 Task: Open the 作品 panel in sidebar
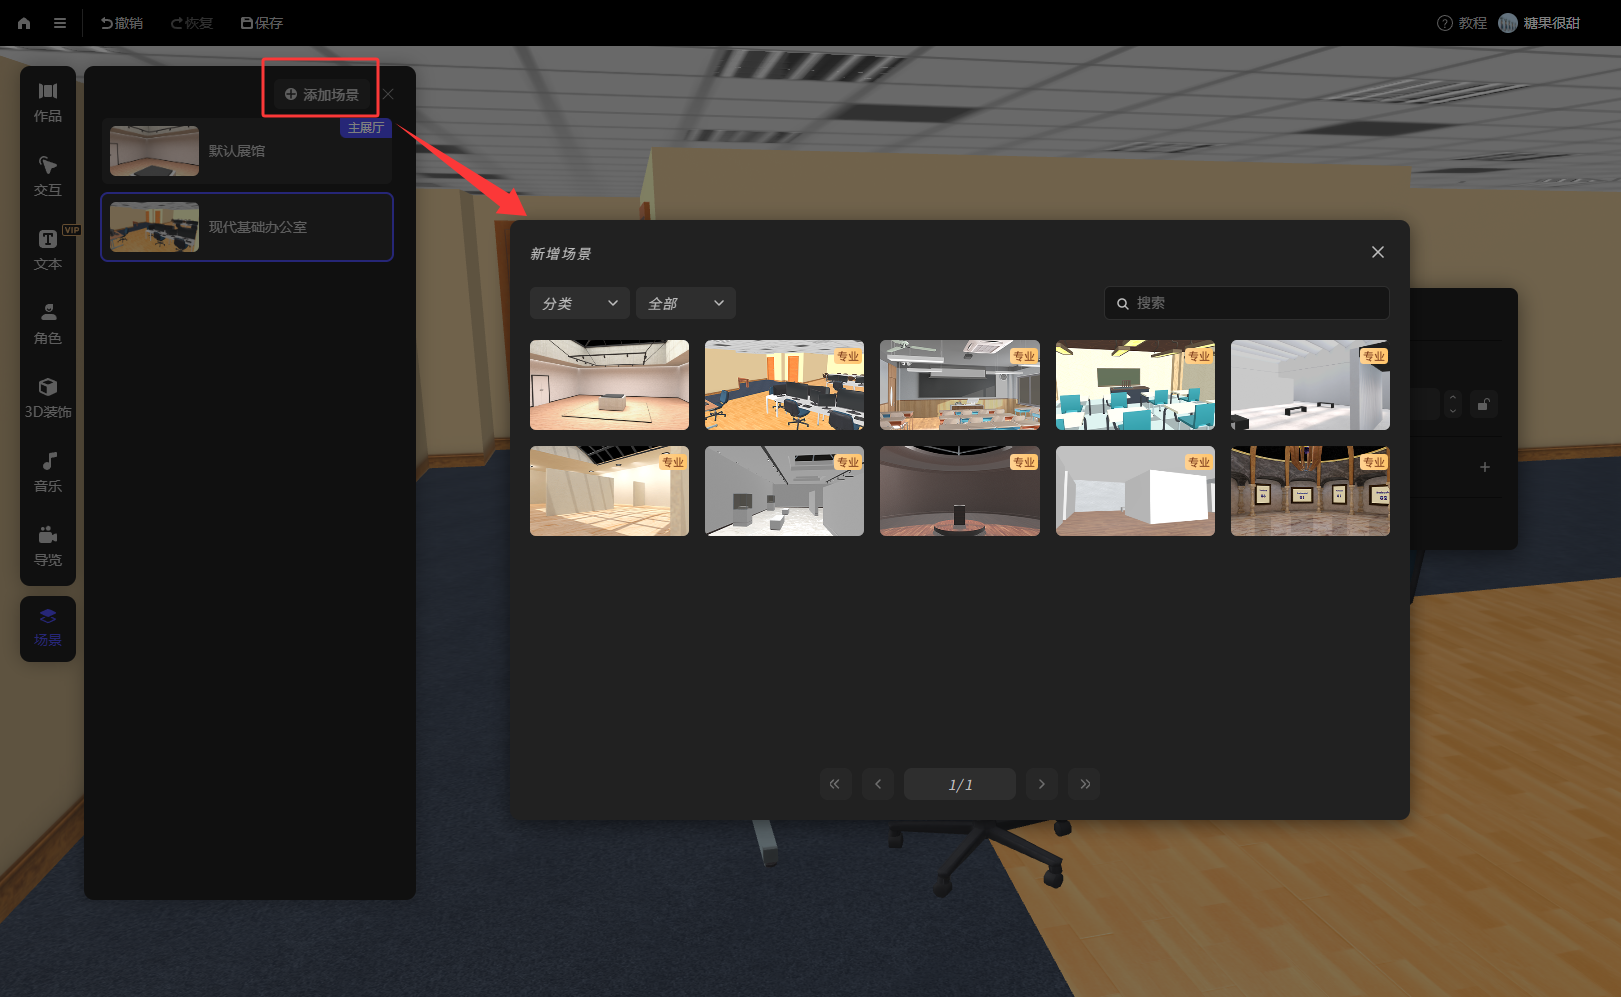[48, 103]
